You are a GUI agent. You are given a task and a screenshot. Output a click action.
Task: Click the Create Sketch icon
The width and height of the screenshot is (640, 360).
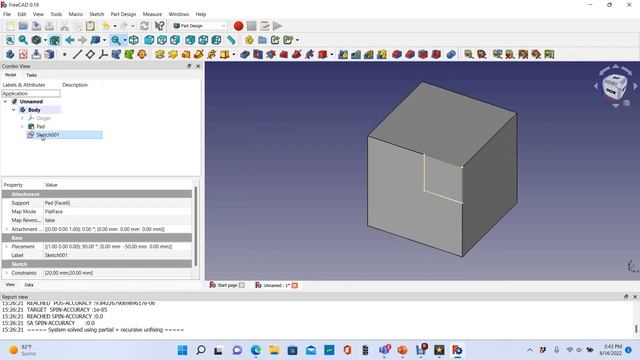[x=23, y=54]
